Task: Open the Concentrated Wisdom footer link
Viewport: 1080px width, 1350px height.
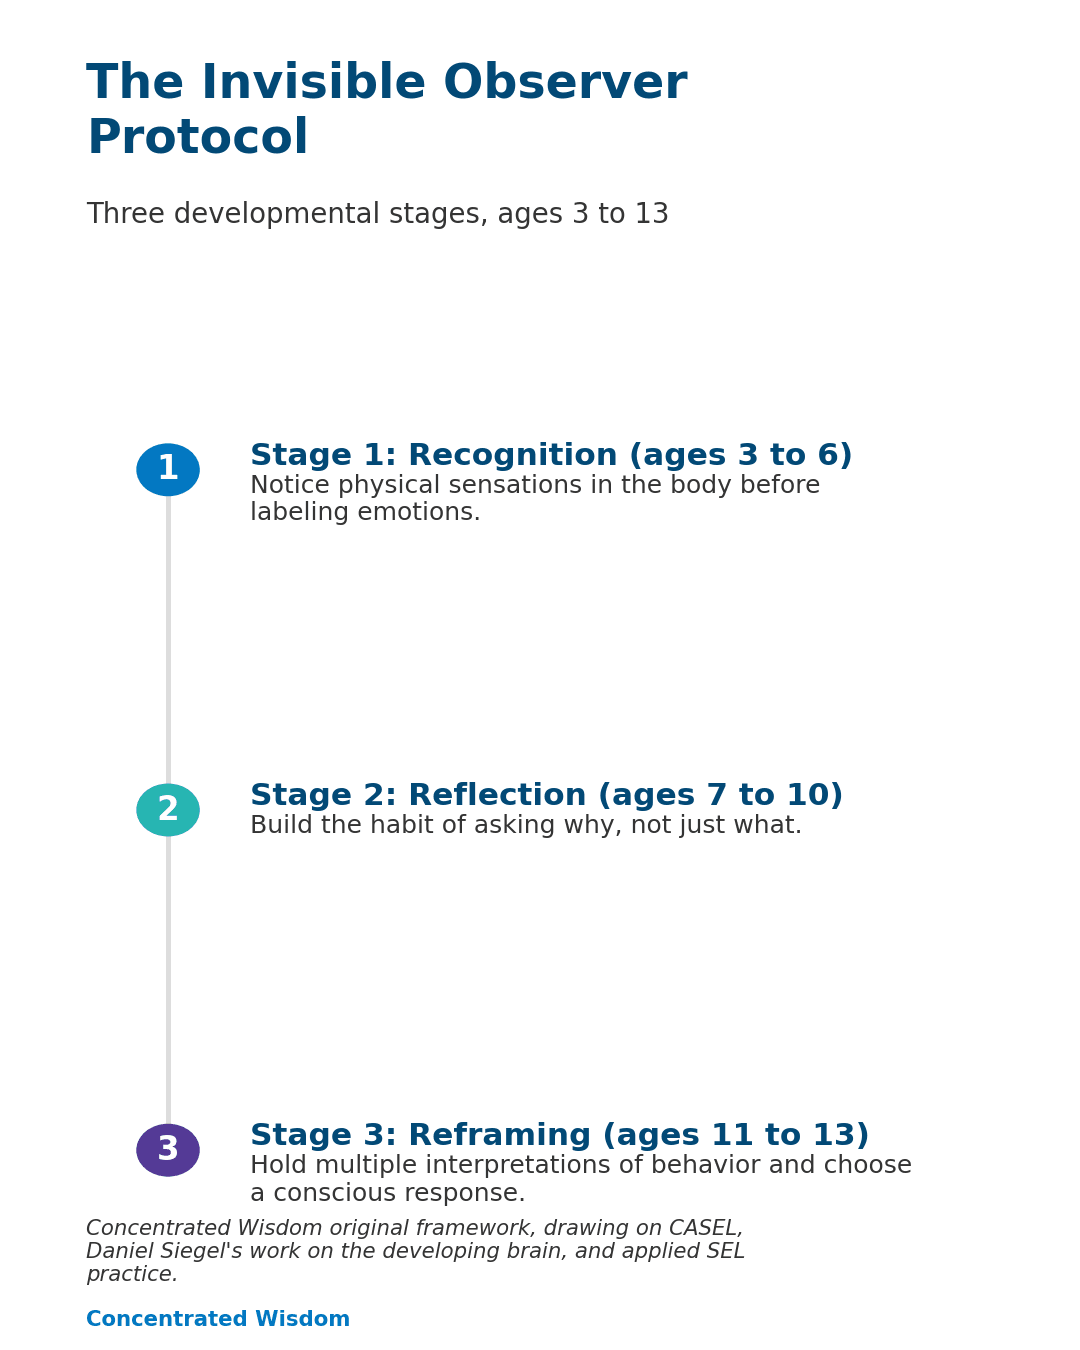Action: [218, 1320]
